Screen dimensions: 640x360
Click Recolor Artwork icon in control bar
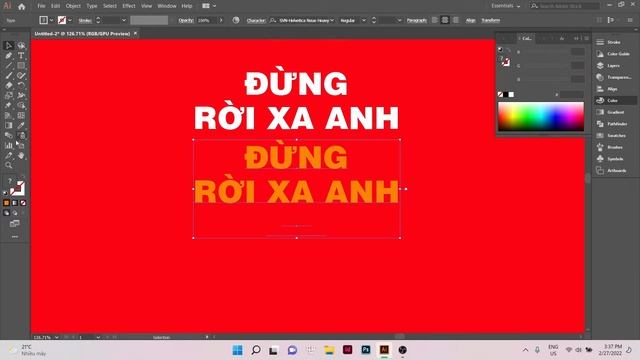pyautogui.click(x=236, y=20)
